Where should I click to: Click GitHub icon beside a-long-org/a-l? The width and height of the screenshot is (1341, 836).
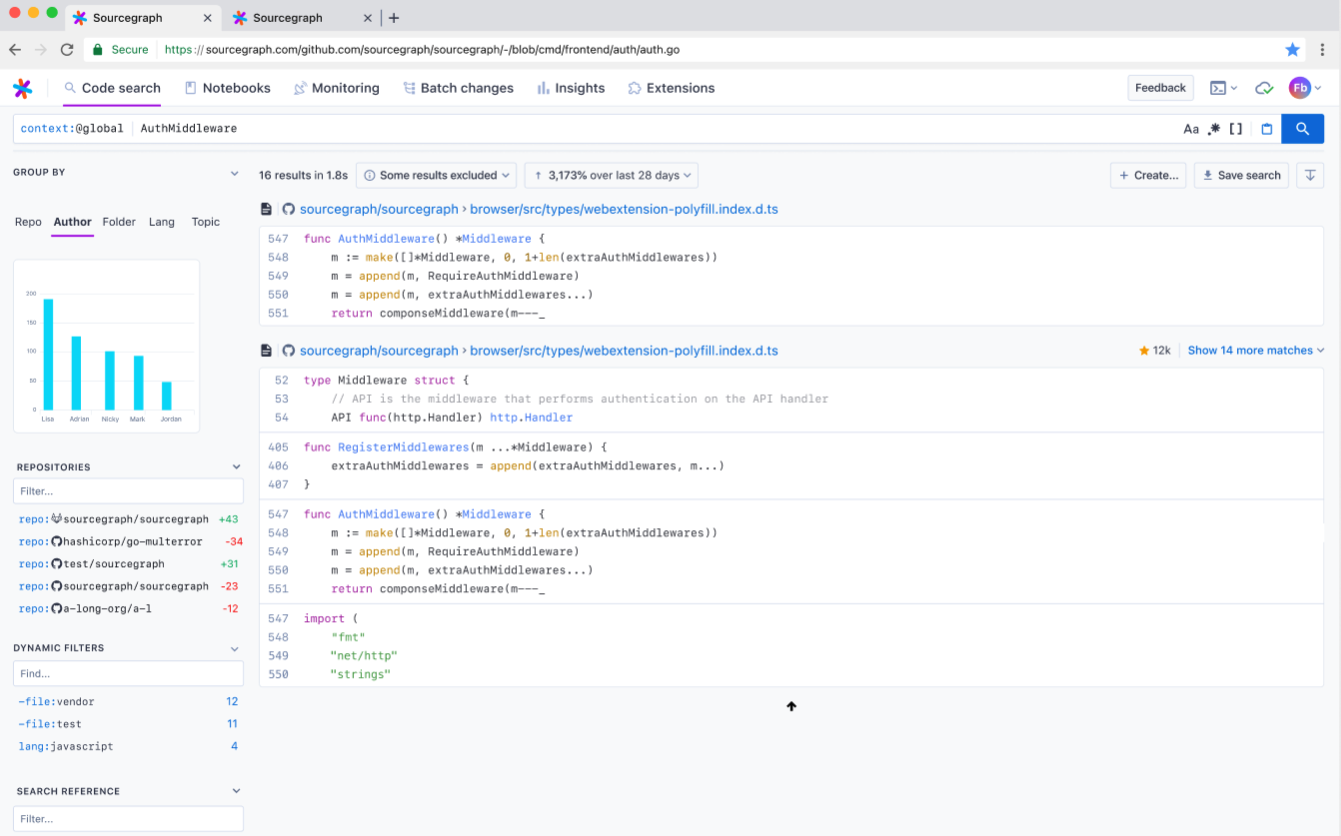pyautogui.click(x=56, y=609)
